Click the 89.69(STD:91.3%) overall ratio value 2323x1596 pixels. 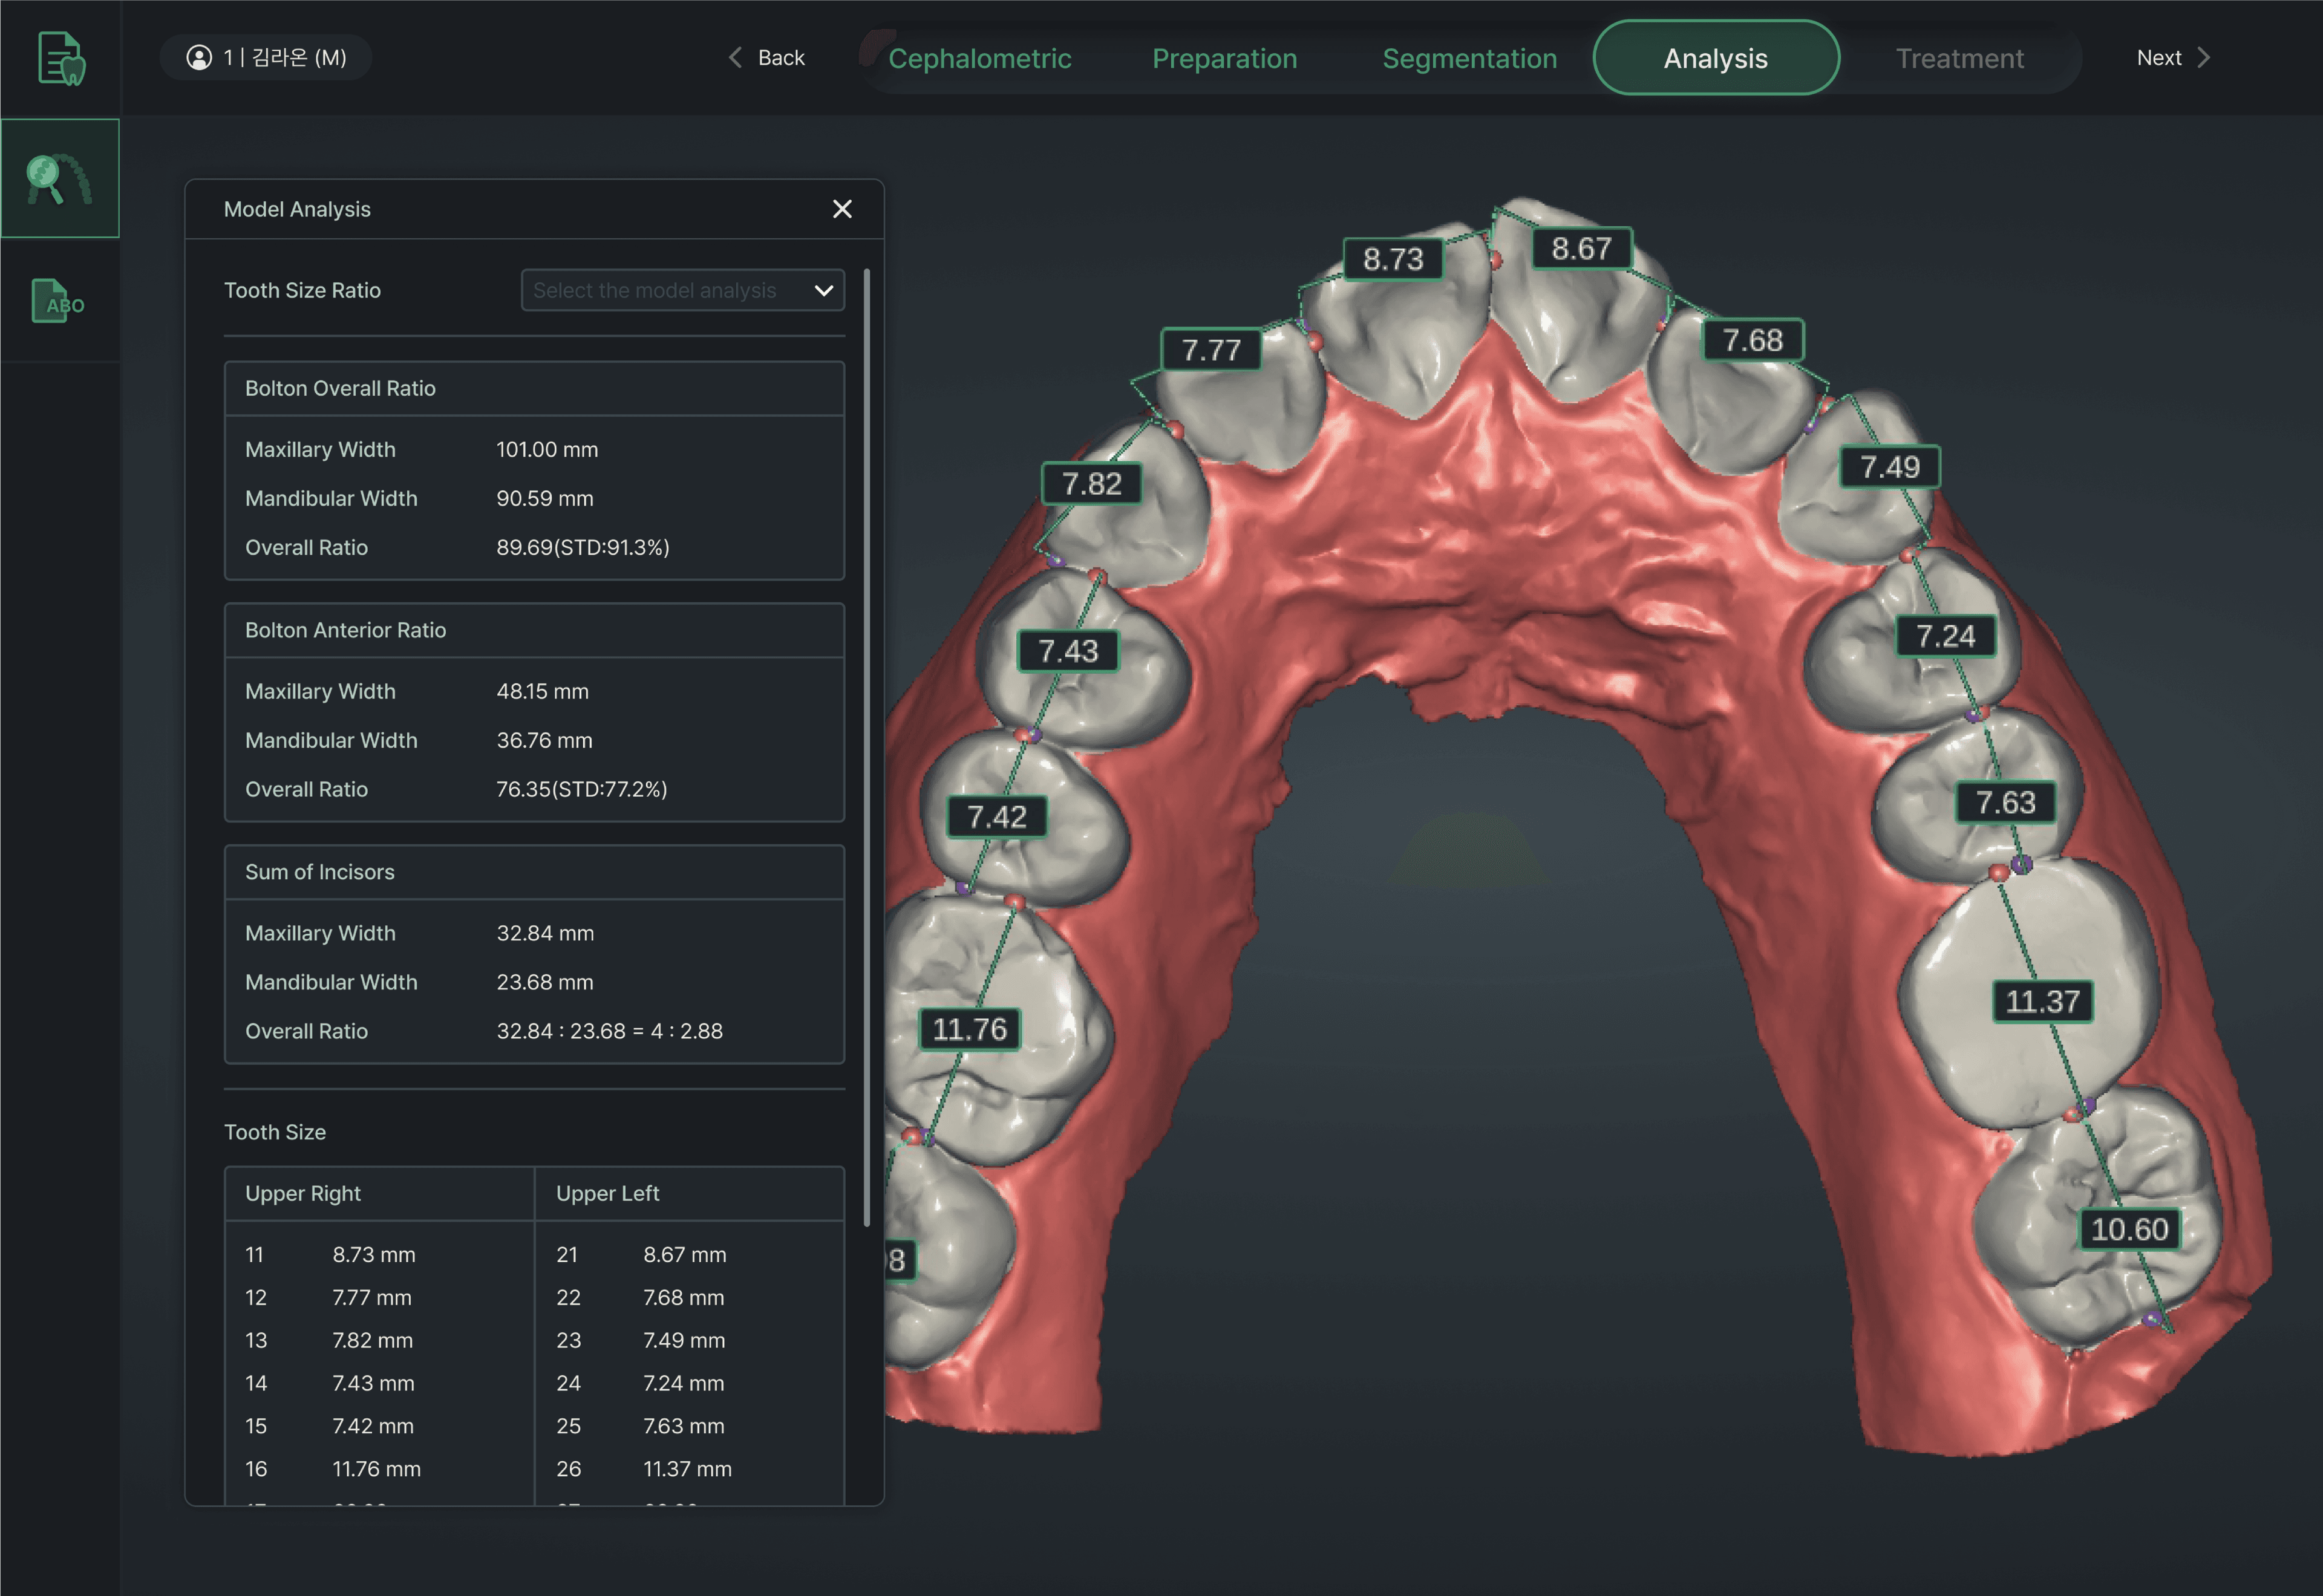(582, 547)
